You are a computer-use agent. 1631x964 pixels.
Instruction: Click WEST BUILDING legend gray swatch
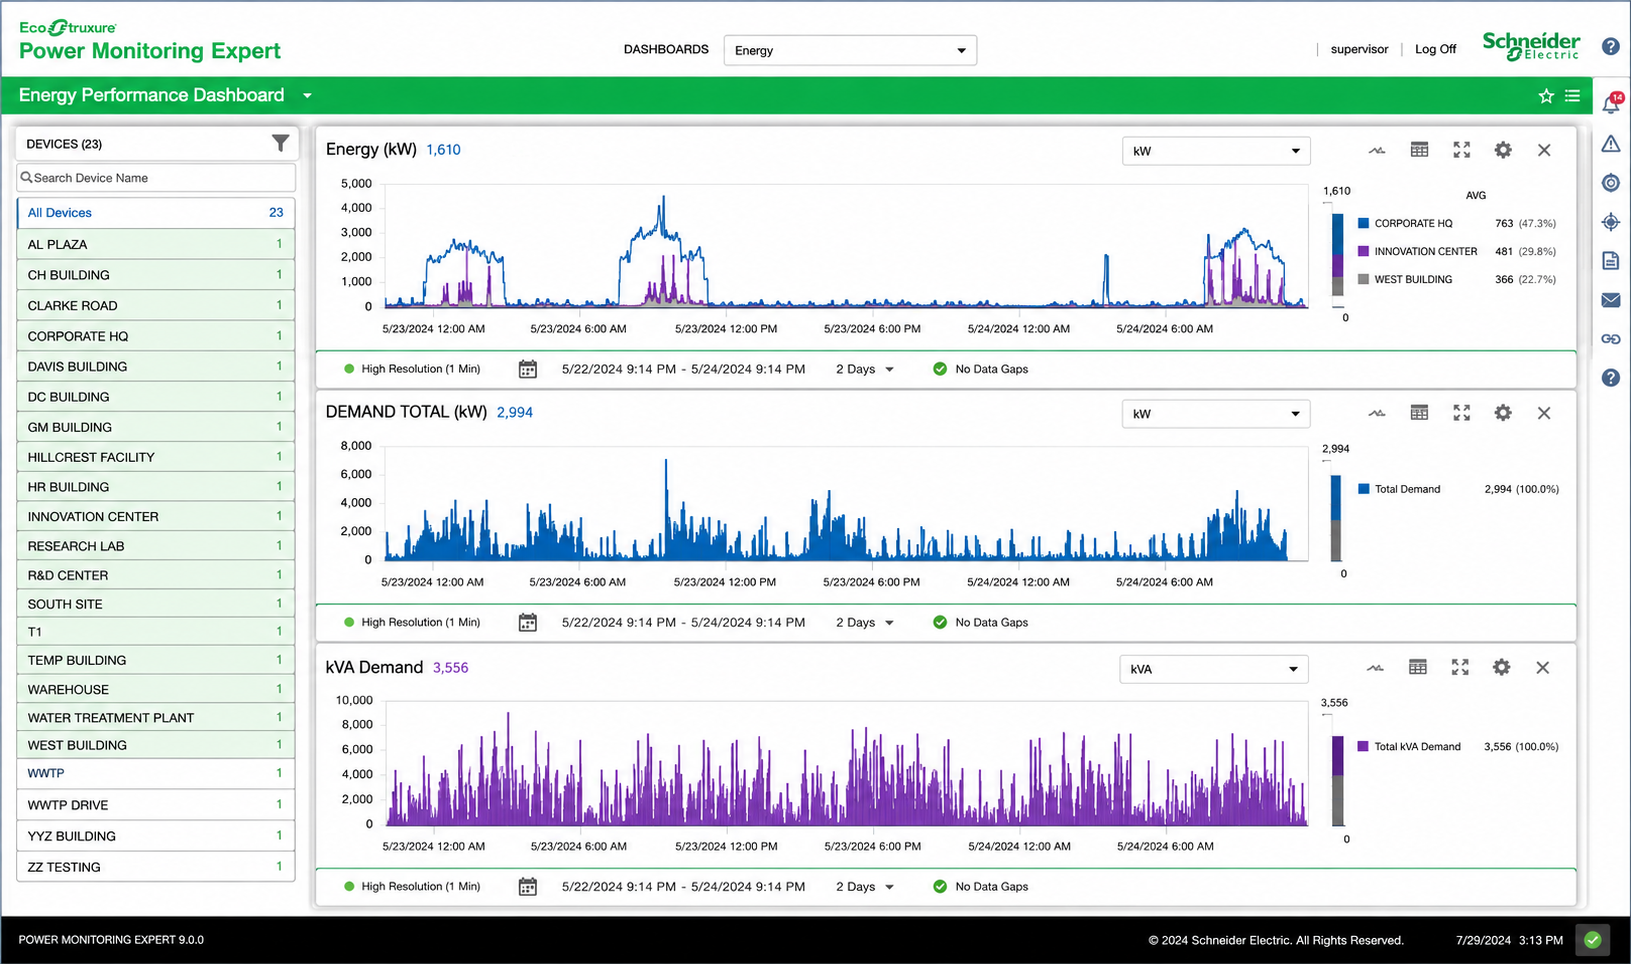1363,279
